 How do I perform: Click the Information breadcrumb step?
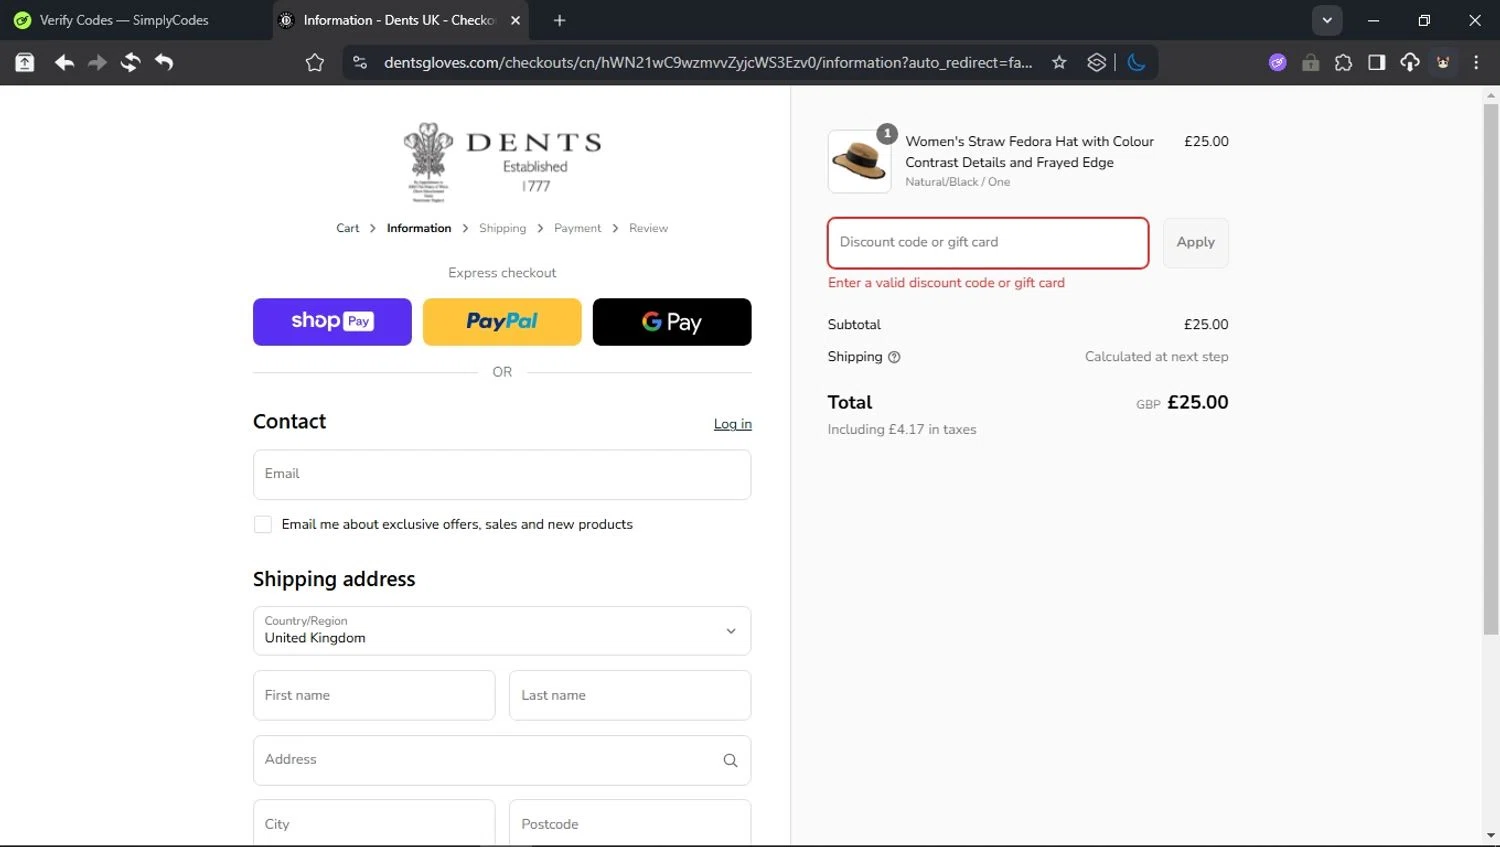419,228
